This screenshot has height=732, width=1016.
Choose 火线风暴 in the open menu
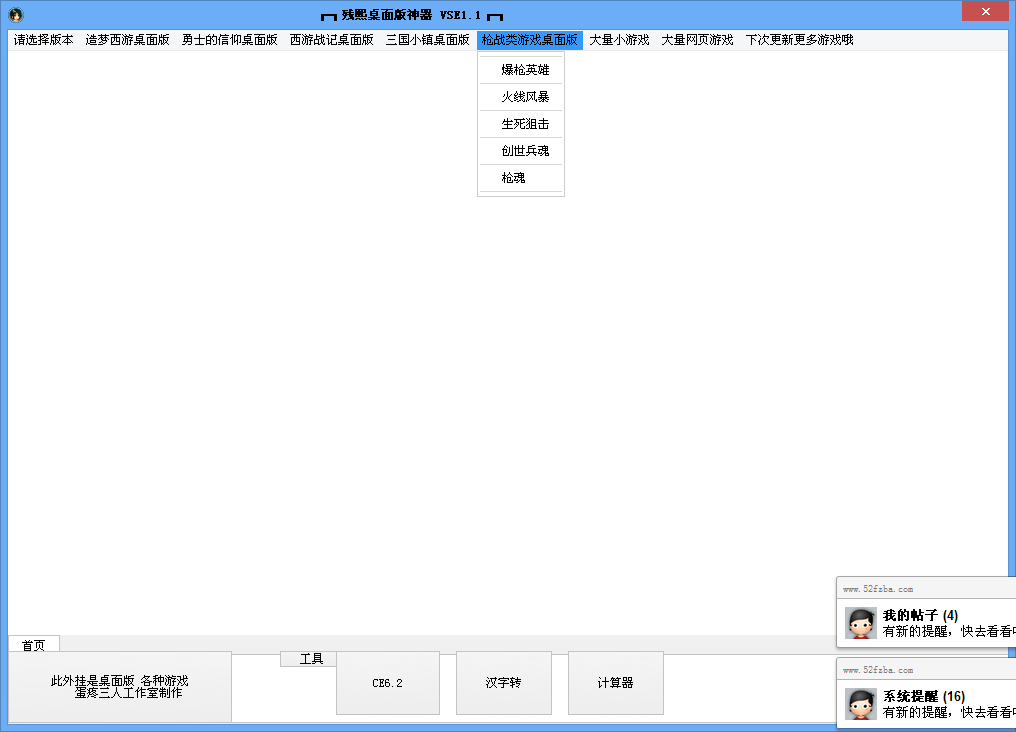click(x=525, y=97)
